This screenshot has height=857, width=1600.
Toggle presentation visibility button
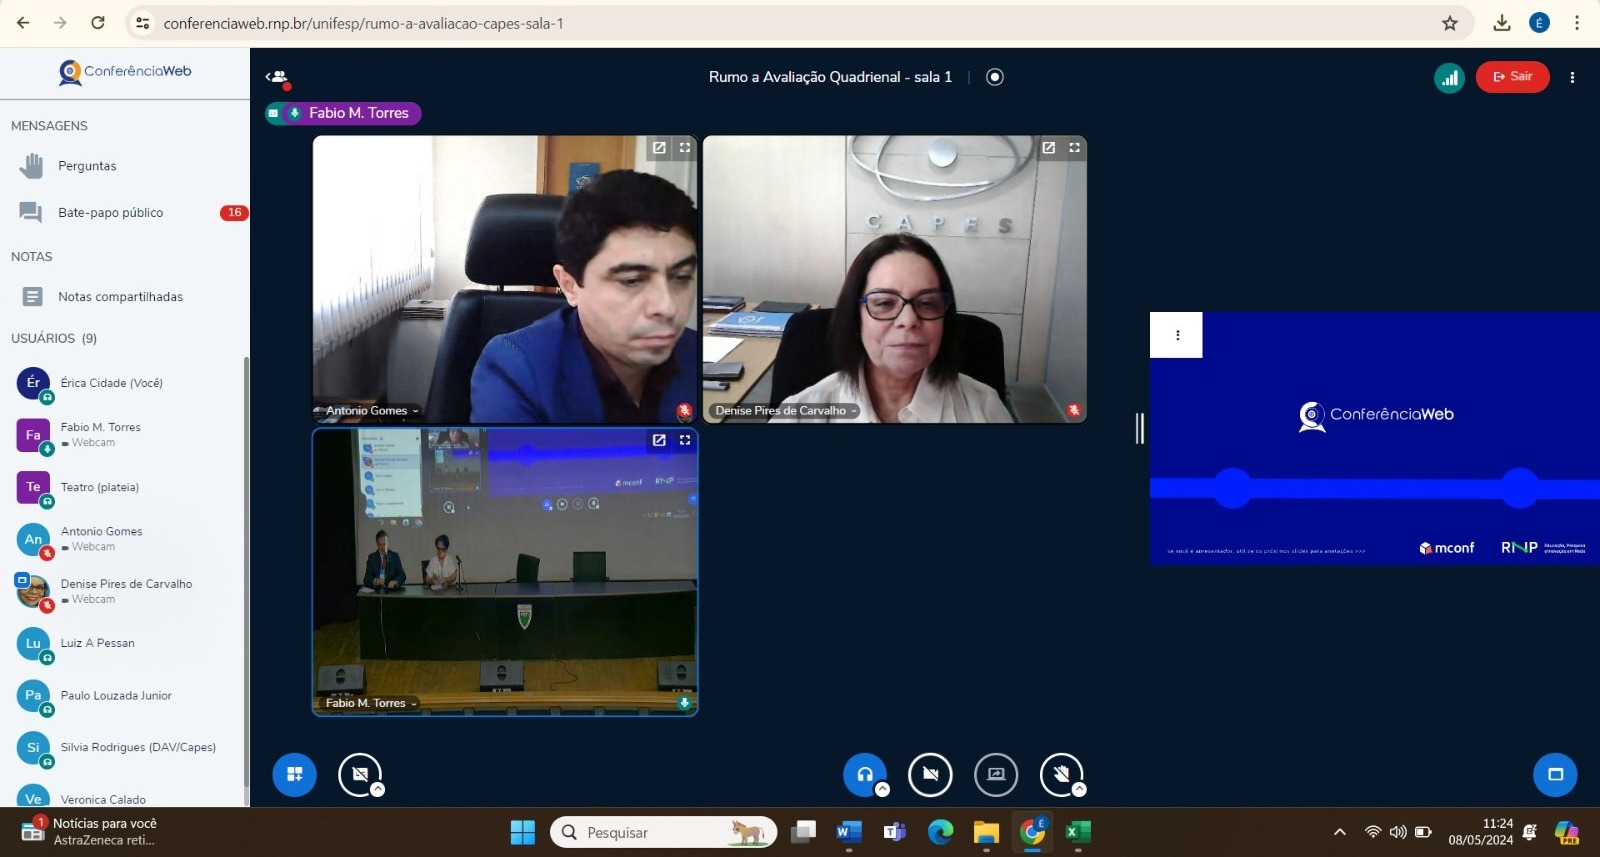click(1555, 774)
